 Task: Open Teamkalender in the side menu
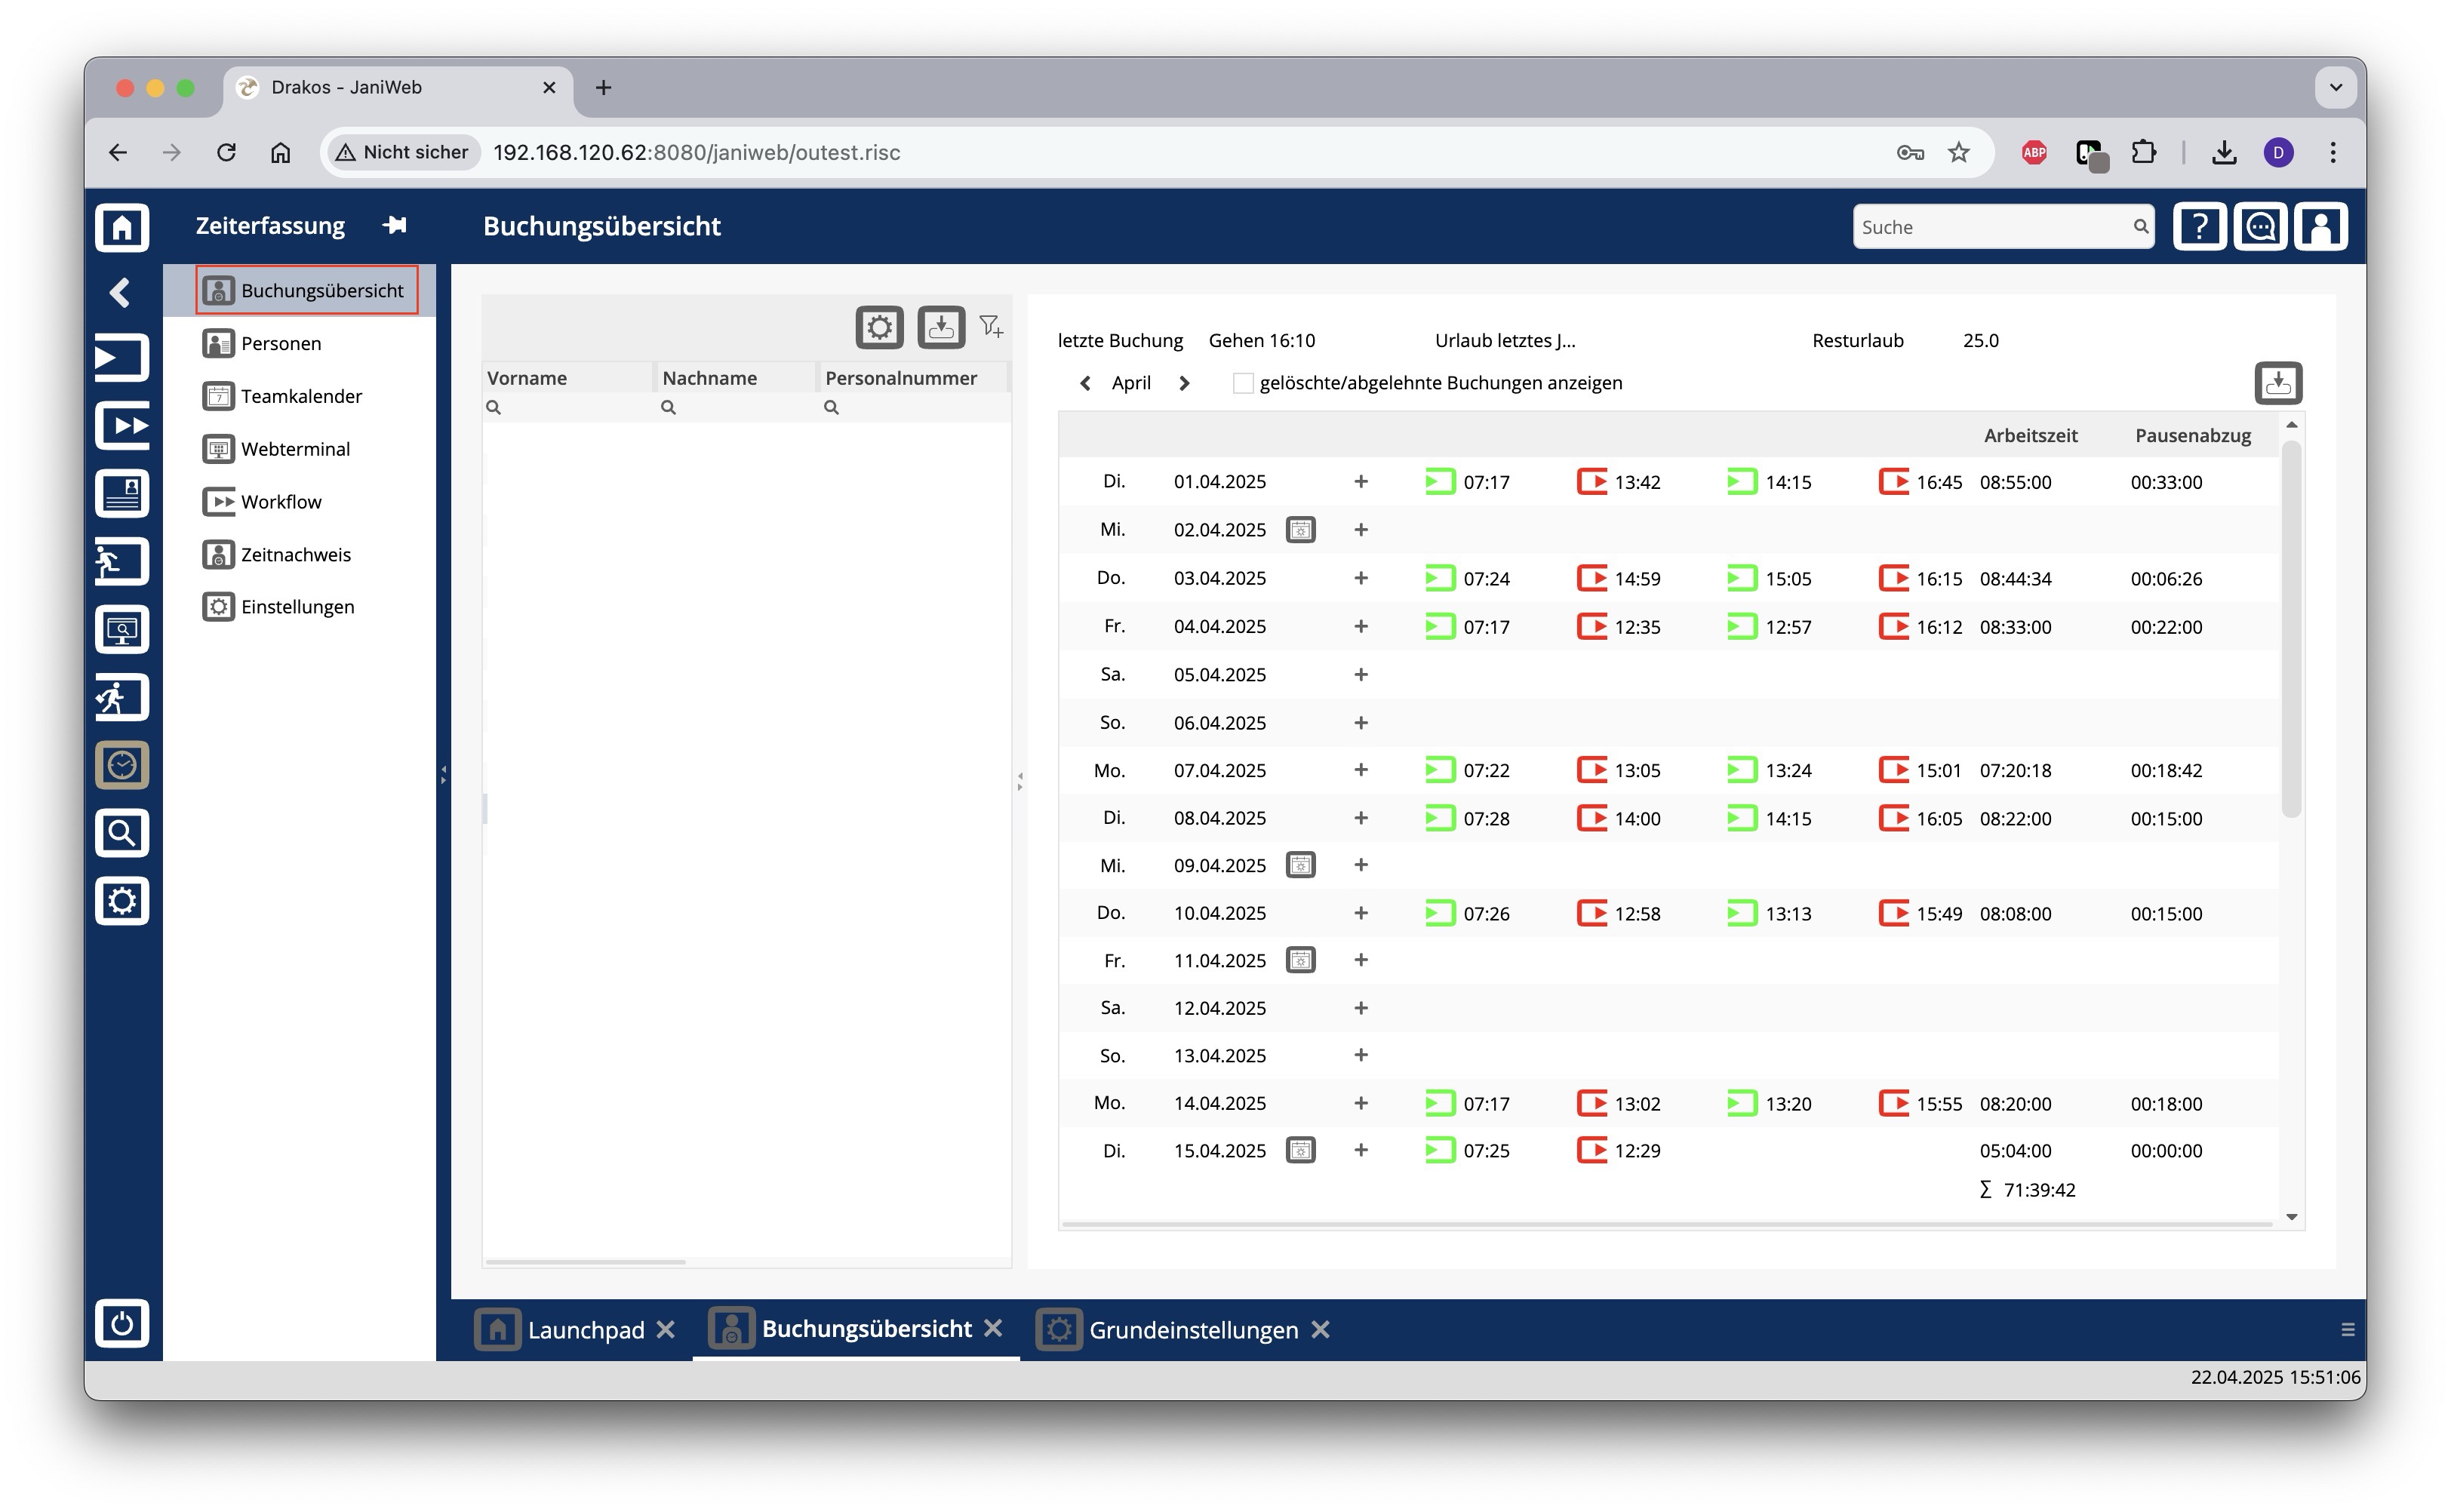301,396
